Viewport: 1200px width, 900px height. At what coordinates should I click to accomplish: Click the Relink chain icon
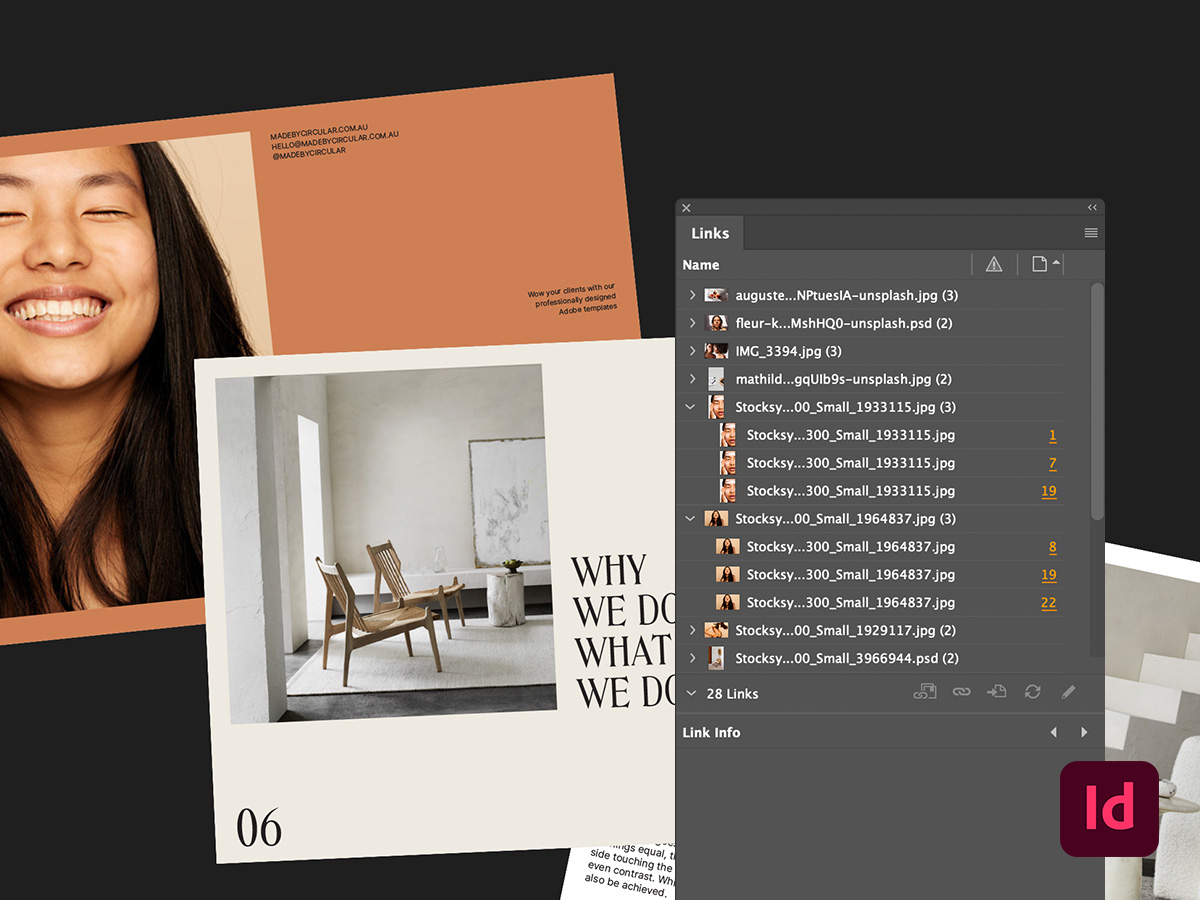click(961, 692)
